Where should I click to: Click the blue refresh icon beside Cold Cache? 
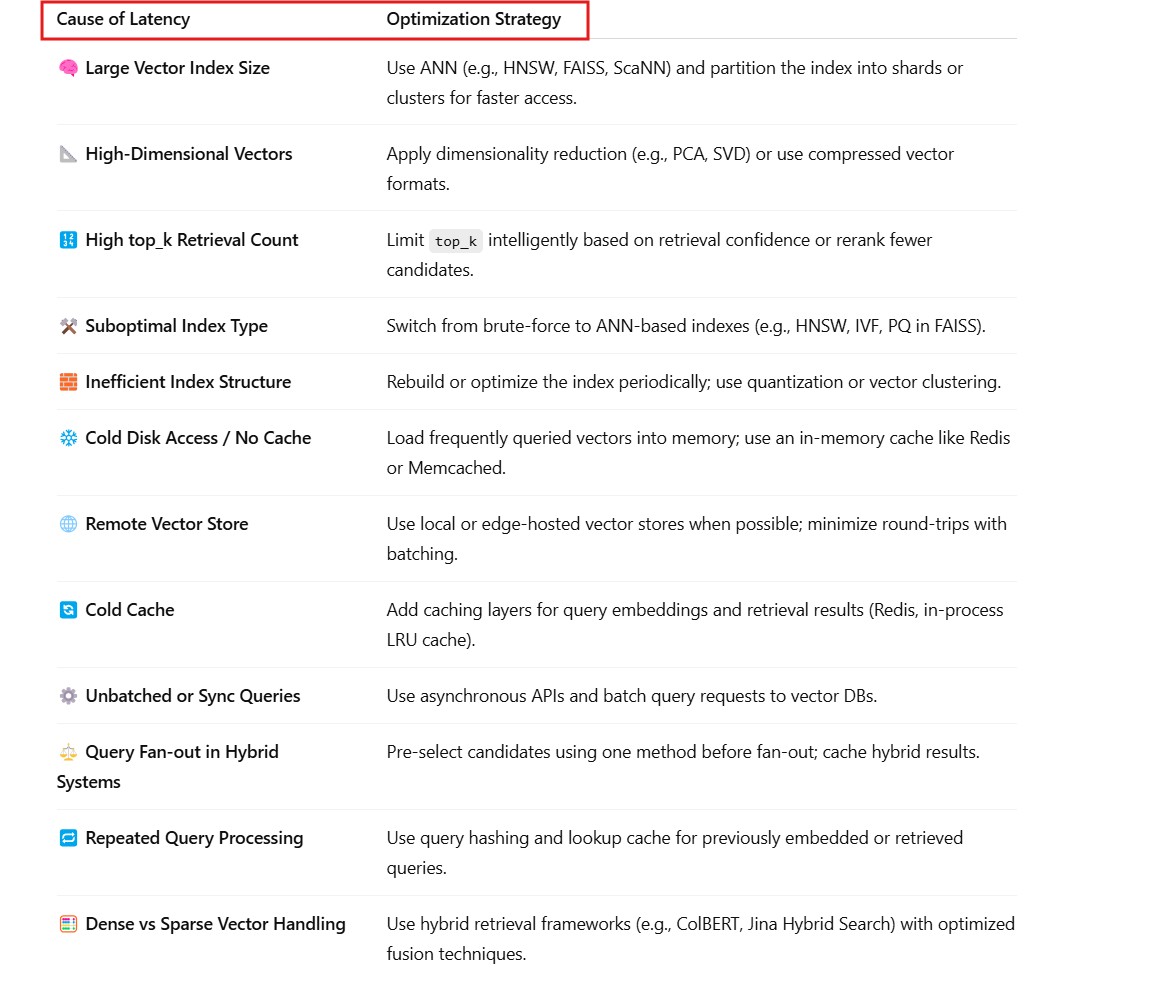(x=68, y=611)
